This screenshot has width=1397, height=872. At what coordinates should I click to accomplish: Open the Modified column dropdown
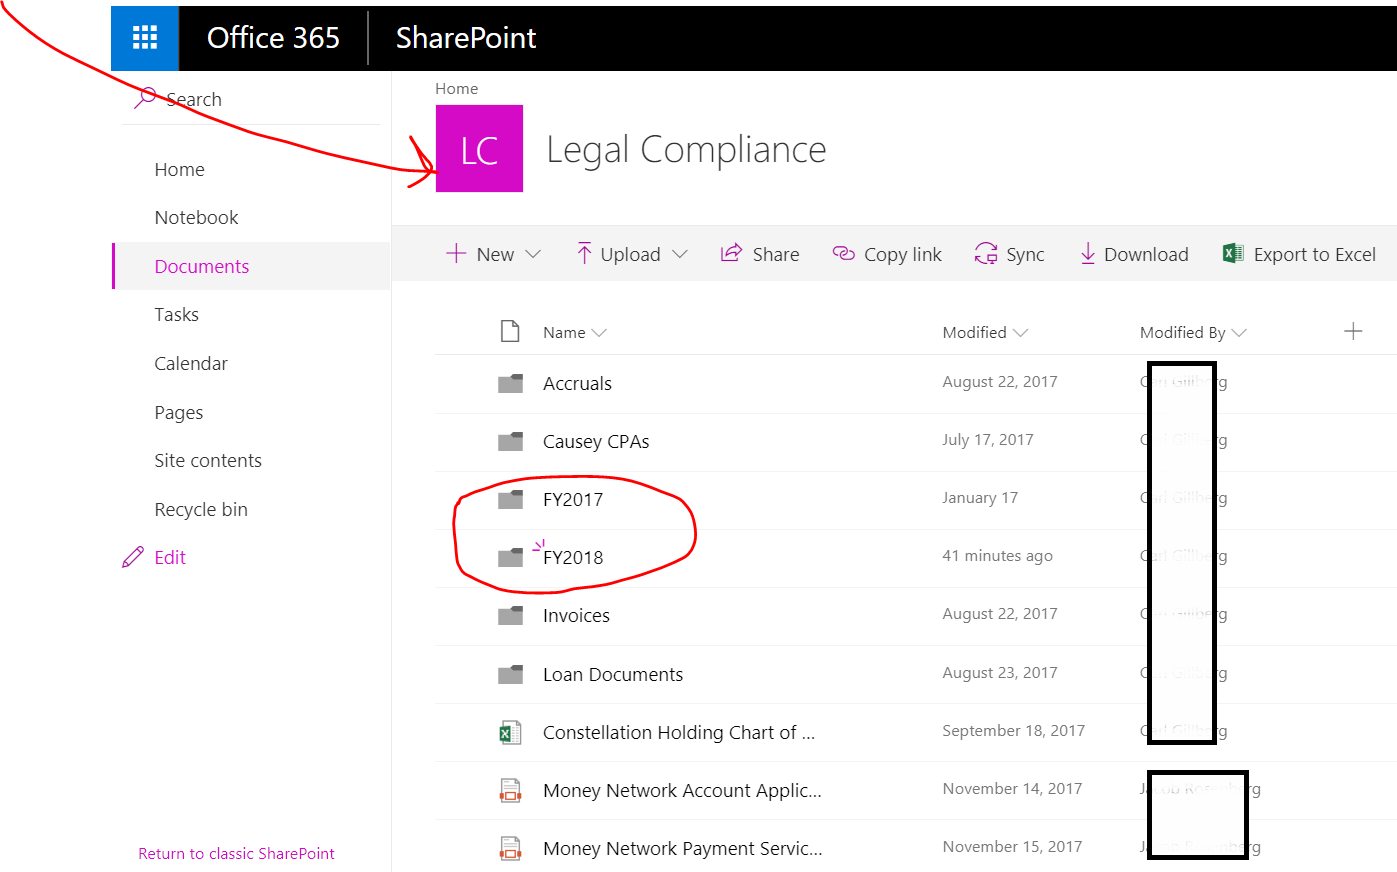[x=1020, y=333]
